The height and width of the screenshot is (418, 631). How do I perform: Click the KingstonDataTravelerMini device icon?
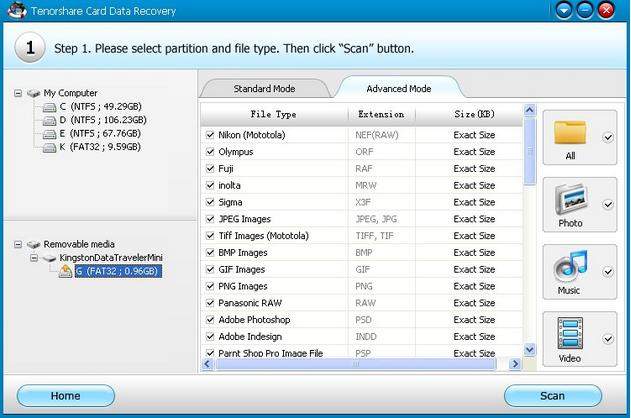tap(49, 257)
